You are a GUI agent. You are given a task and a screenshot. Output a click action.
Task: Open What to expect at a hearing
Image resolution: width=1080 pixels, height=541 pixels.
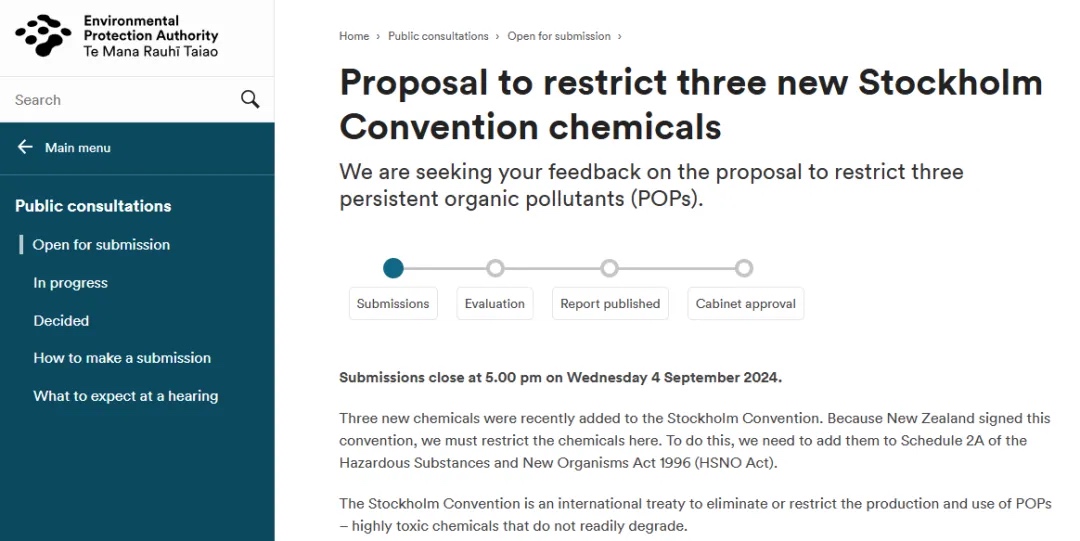(x=125, y=396)
